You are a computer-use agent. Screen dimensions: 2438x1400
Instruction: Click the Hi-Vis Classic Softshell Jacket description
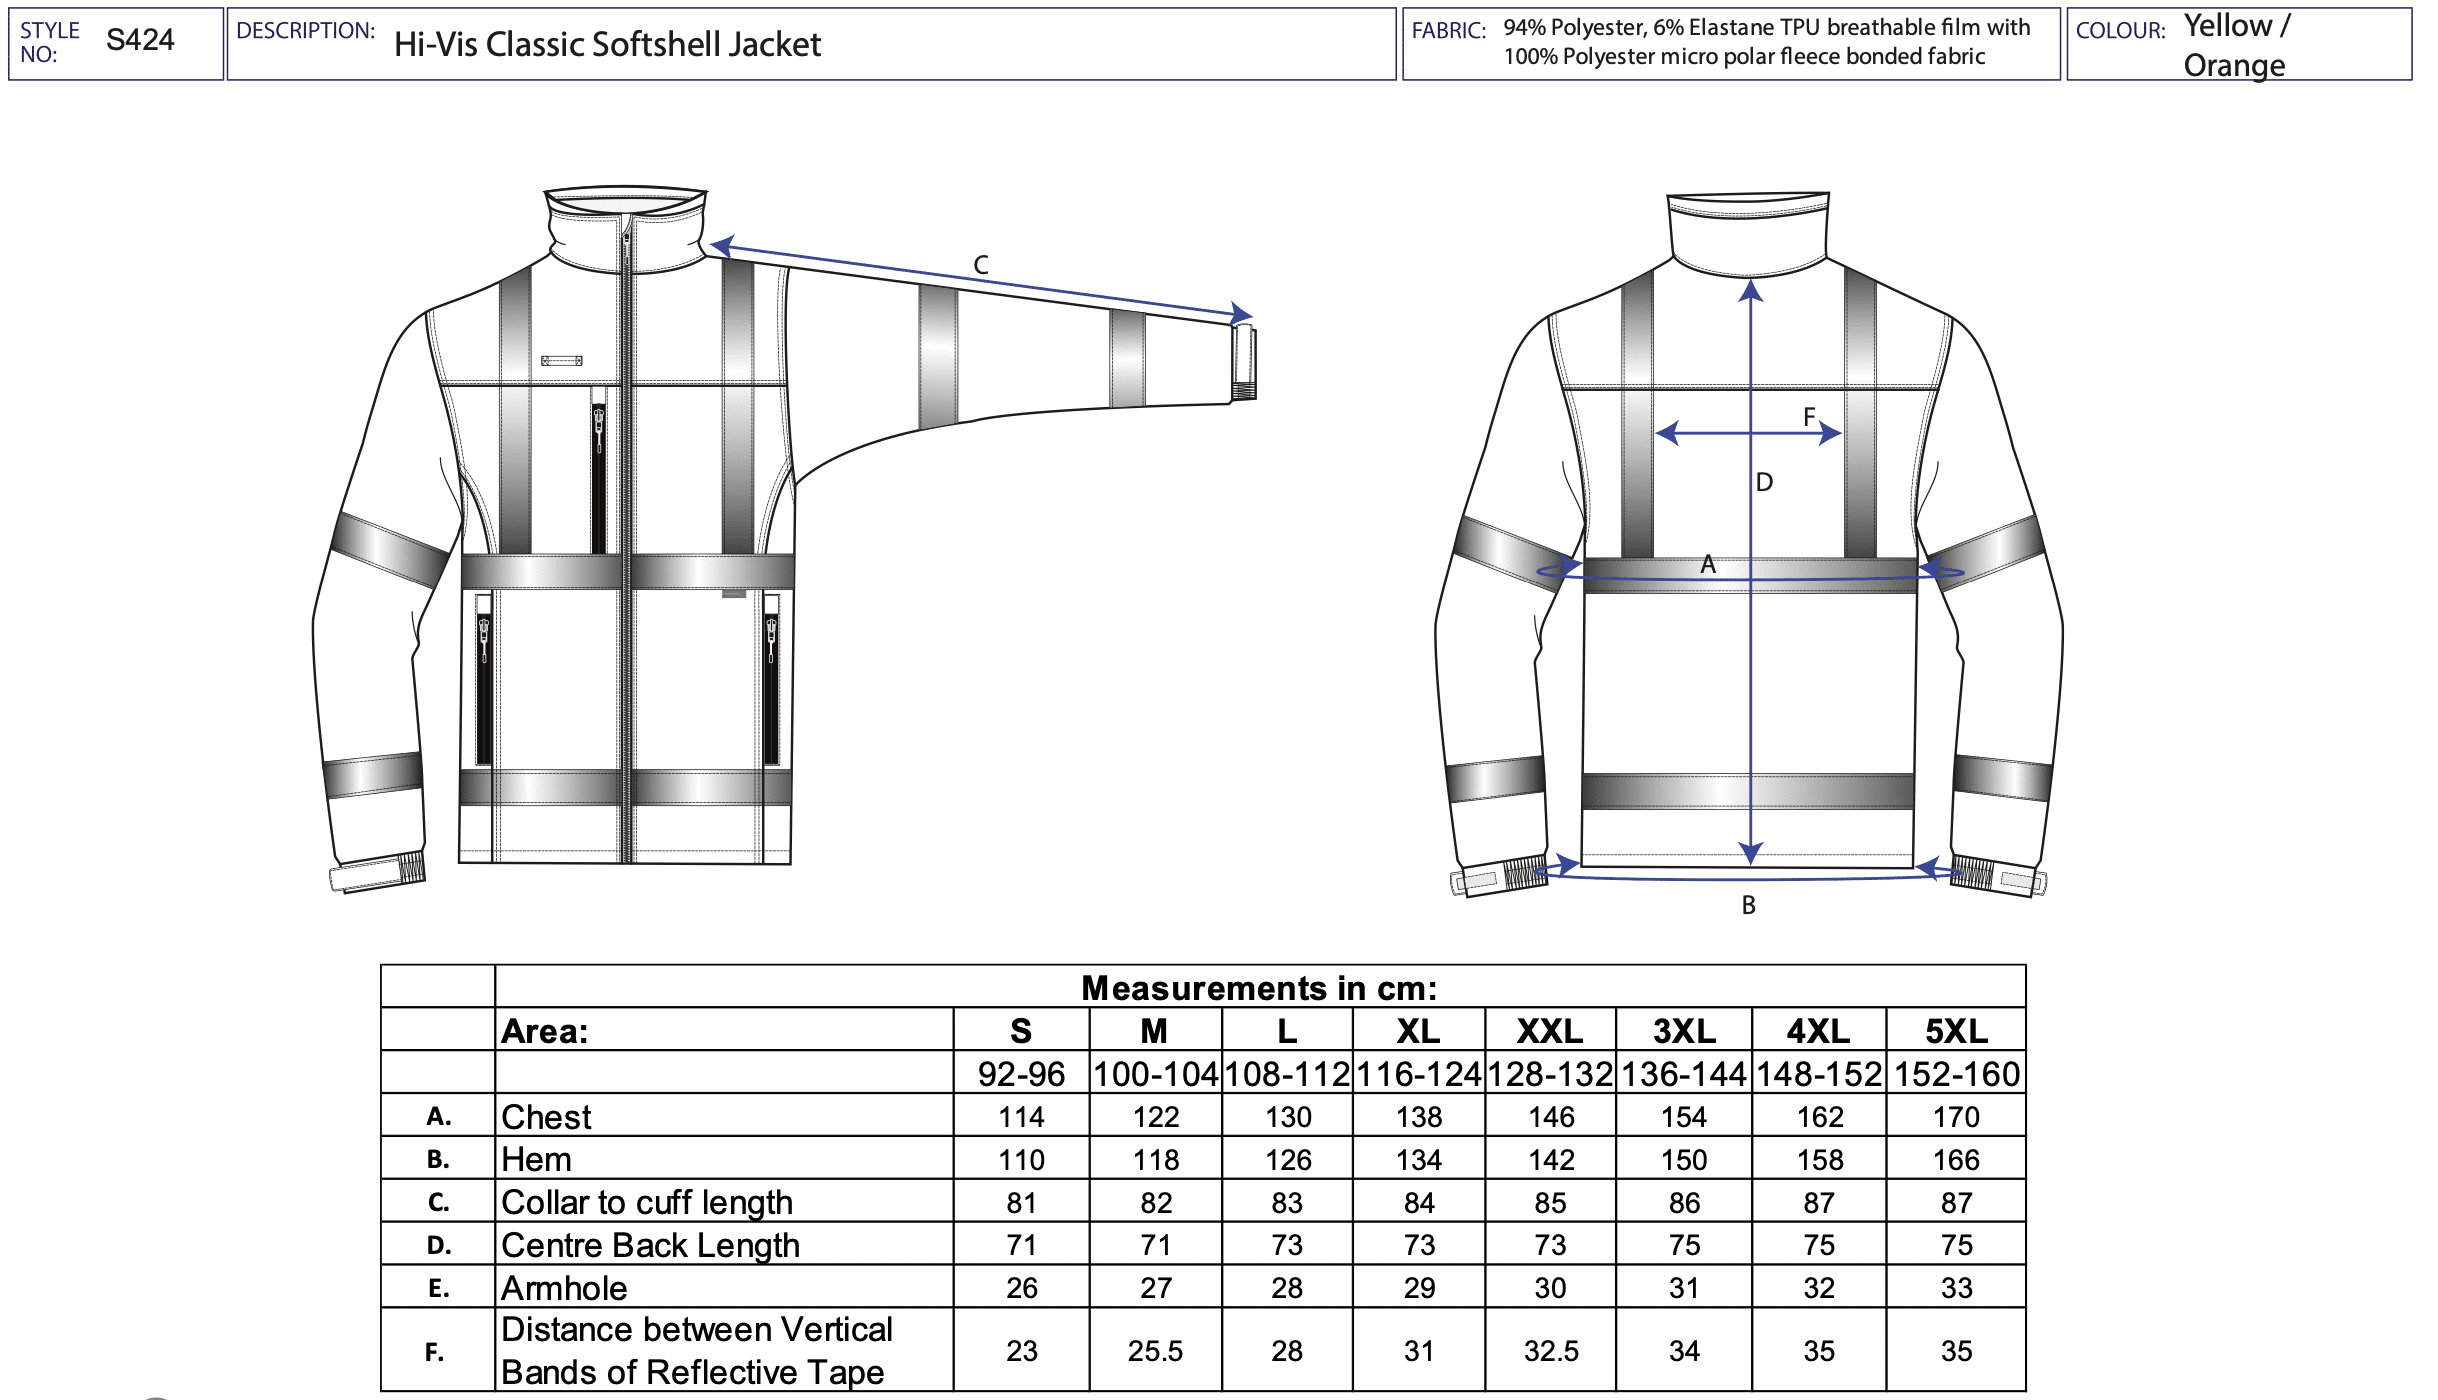click(x=607, y=44)
